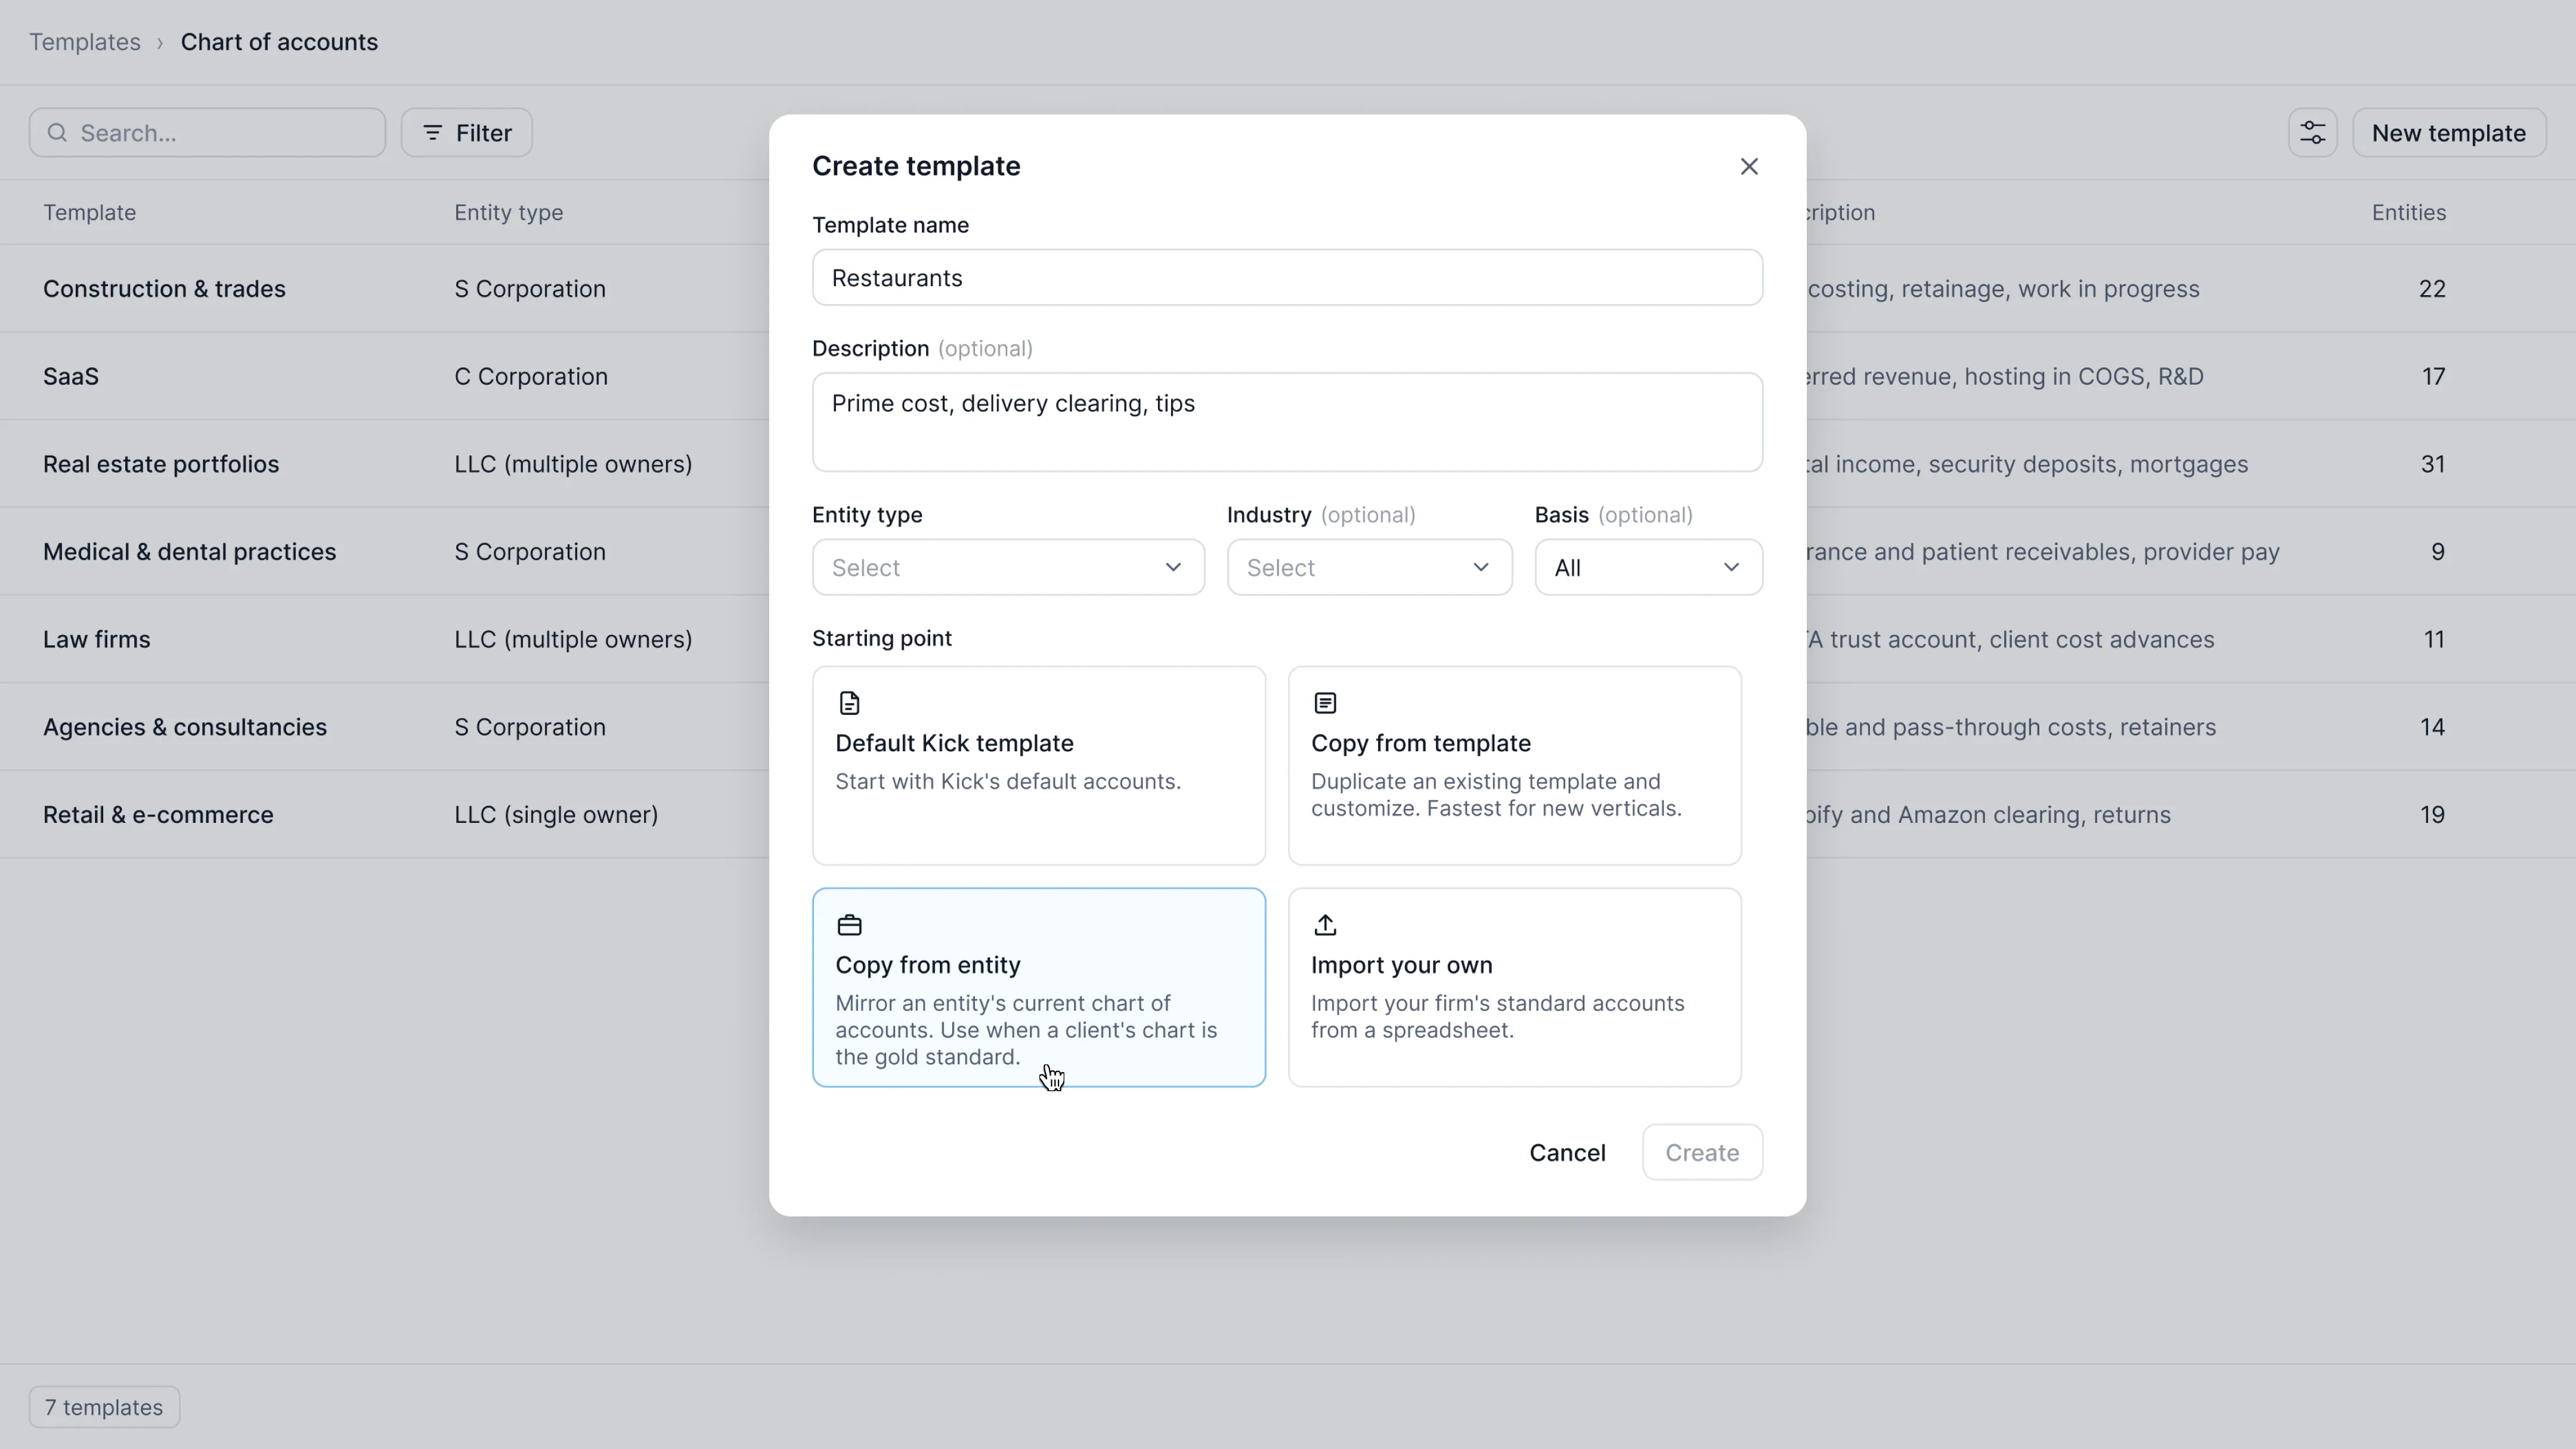Click the Create button
This screenshot has width=2576, height=1449.
tap(1702, 1153)
